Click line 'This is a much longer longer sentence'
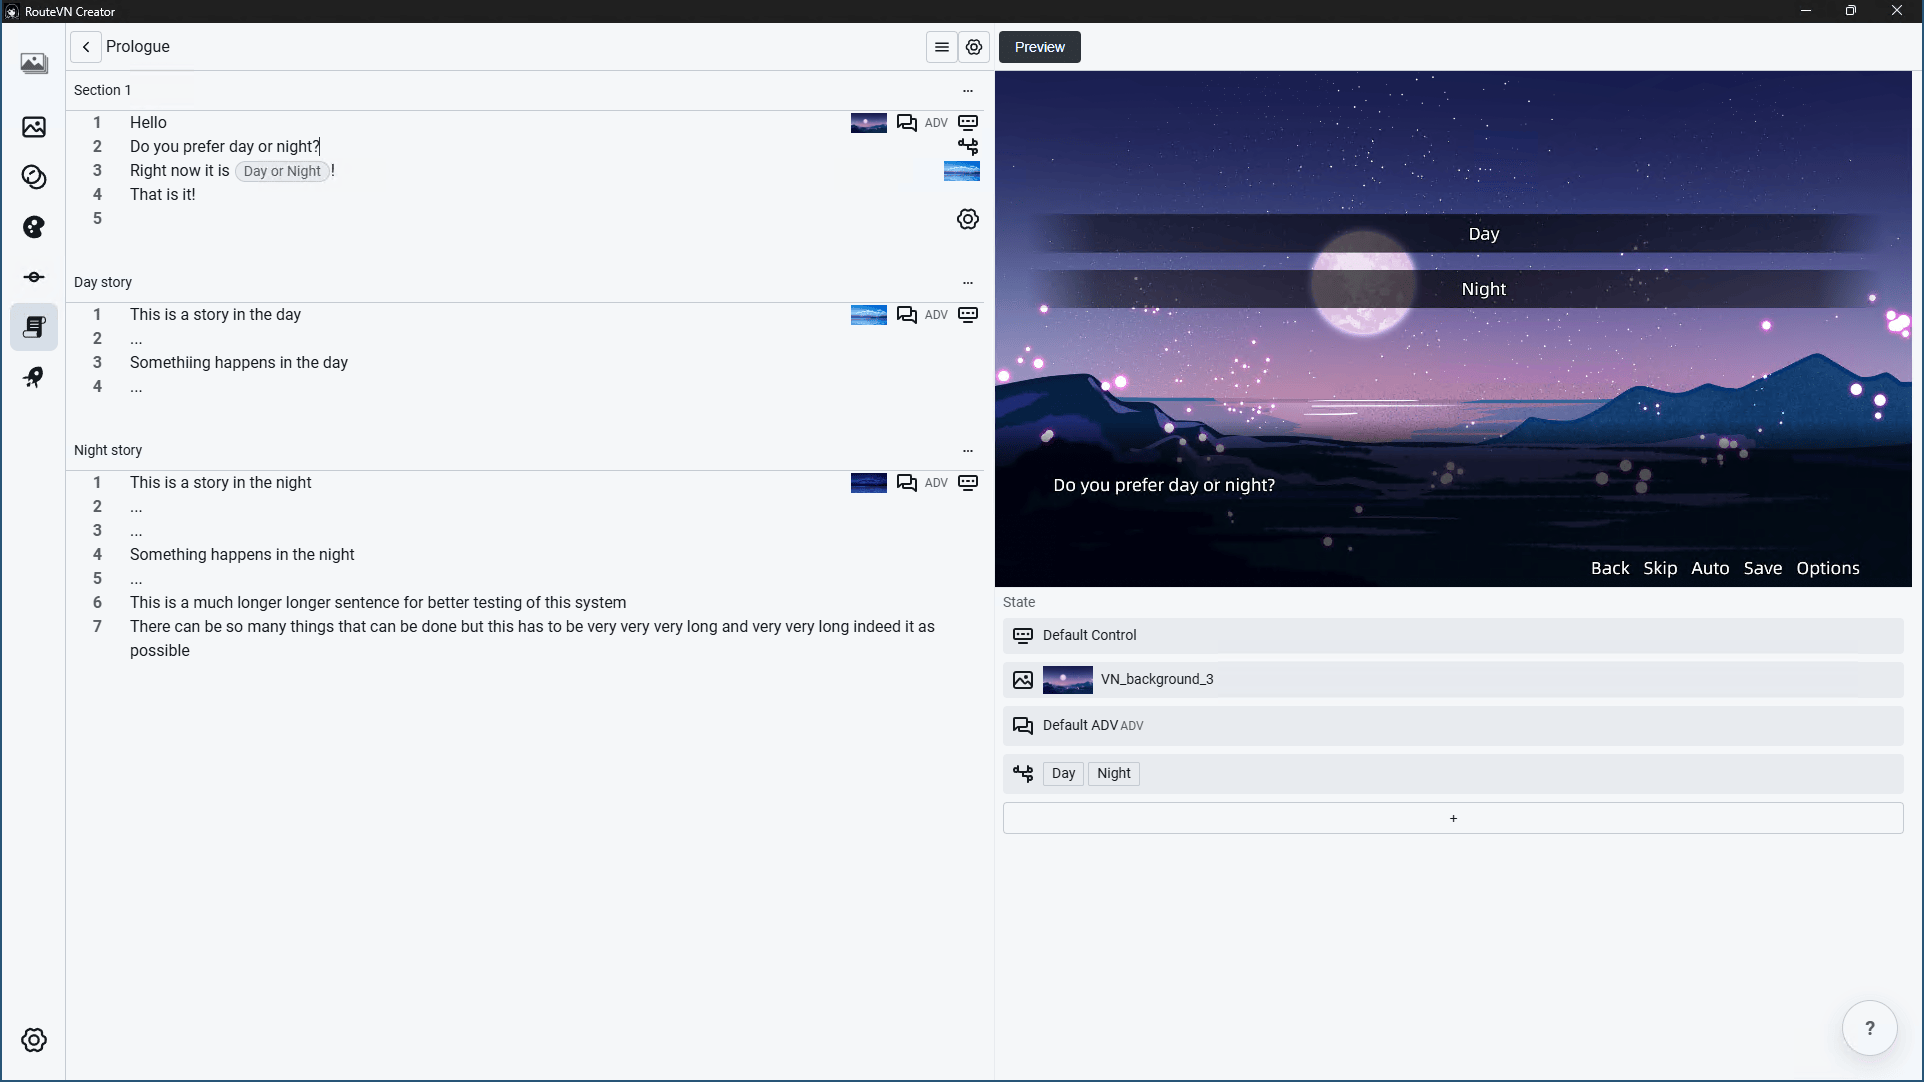This screenshot has width=1924, height=1082. pyautogui.click(x=378, y=603)
